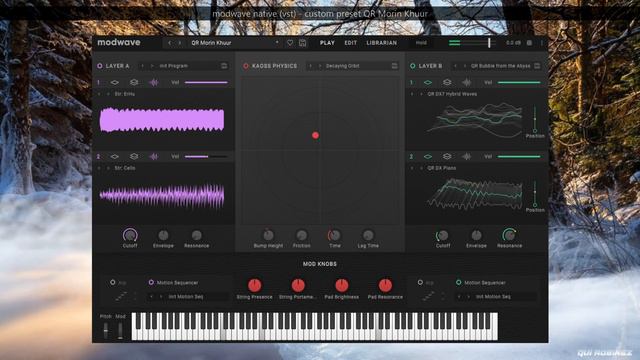Adjust the master volume slider
Image resolution: width=640 pixels, height=360 pixels.
[472, 42]
